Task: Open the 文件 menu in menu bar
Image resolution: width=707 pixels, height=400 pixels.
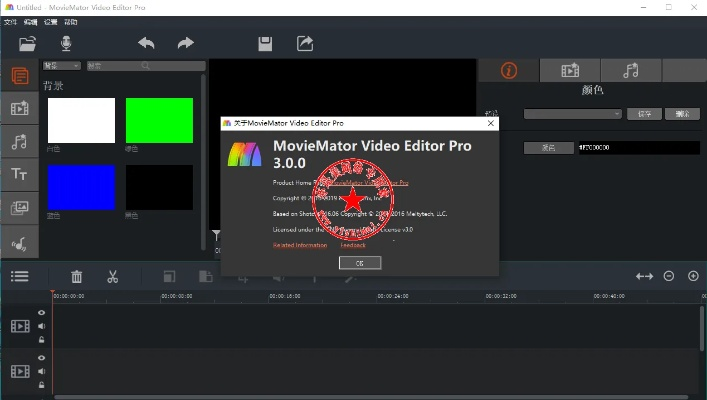Action: tap(11, 21)
